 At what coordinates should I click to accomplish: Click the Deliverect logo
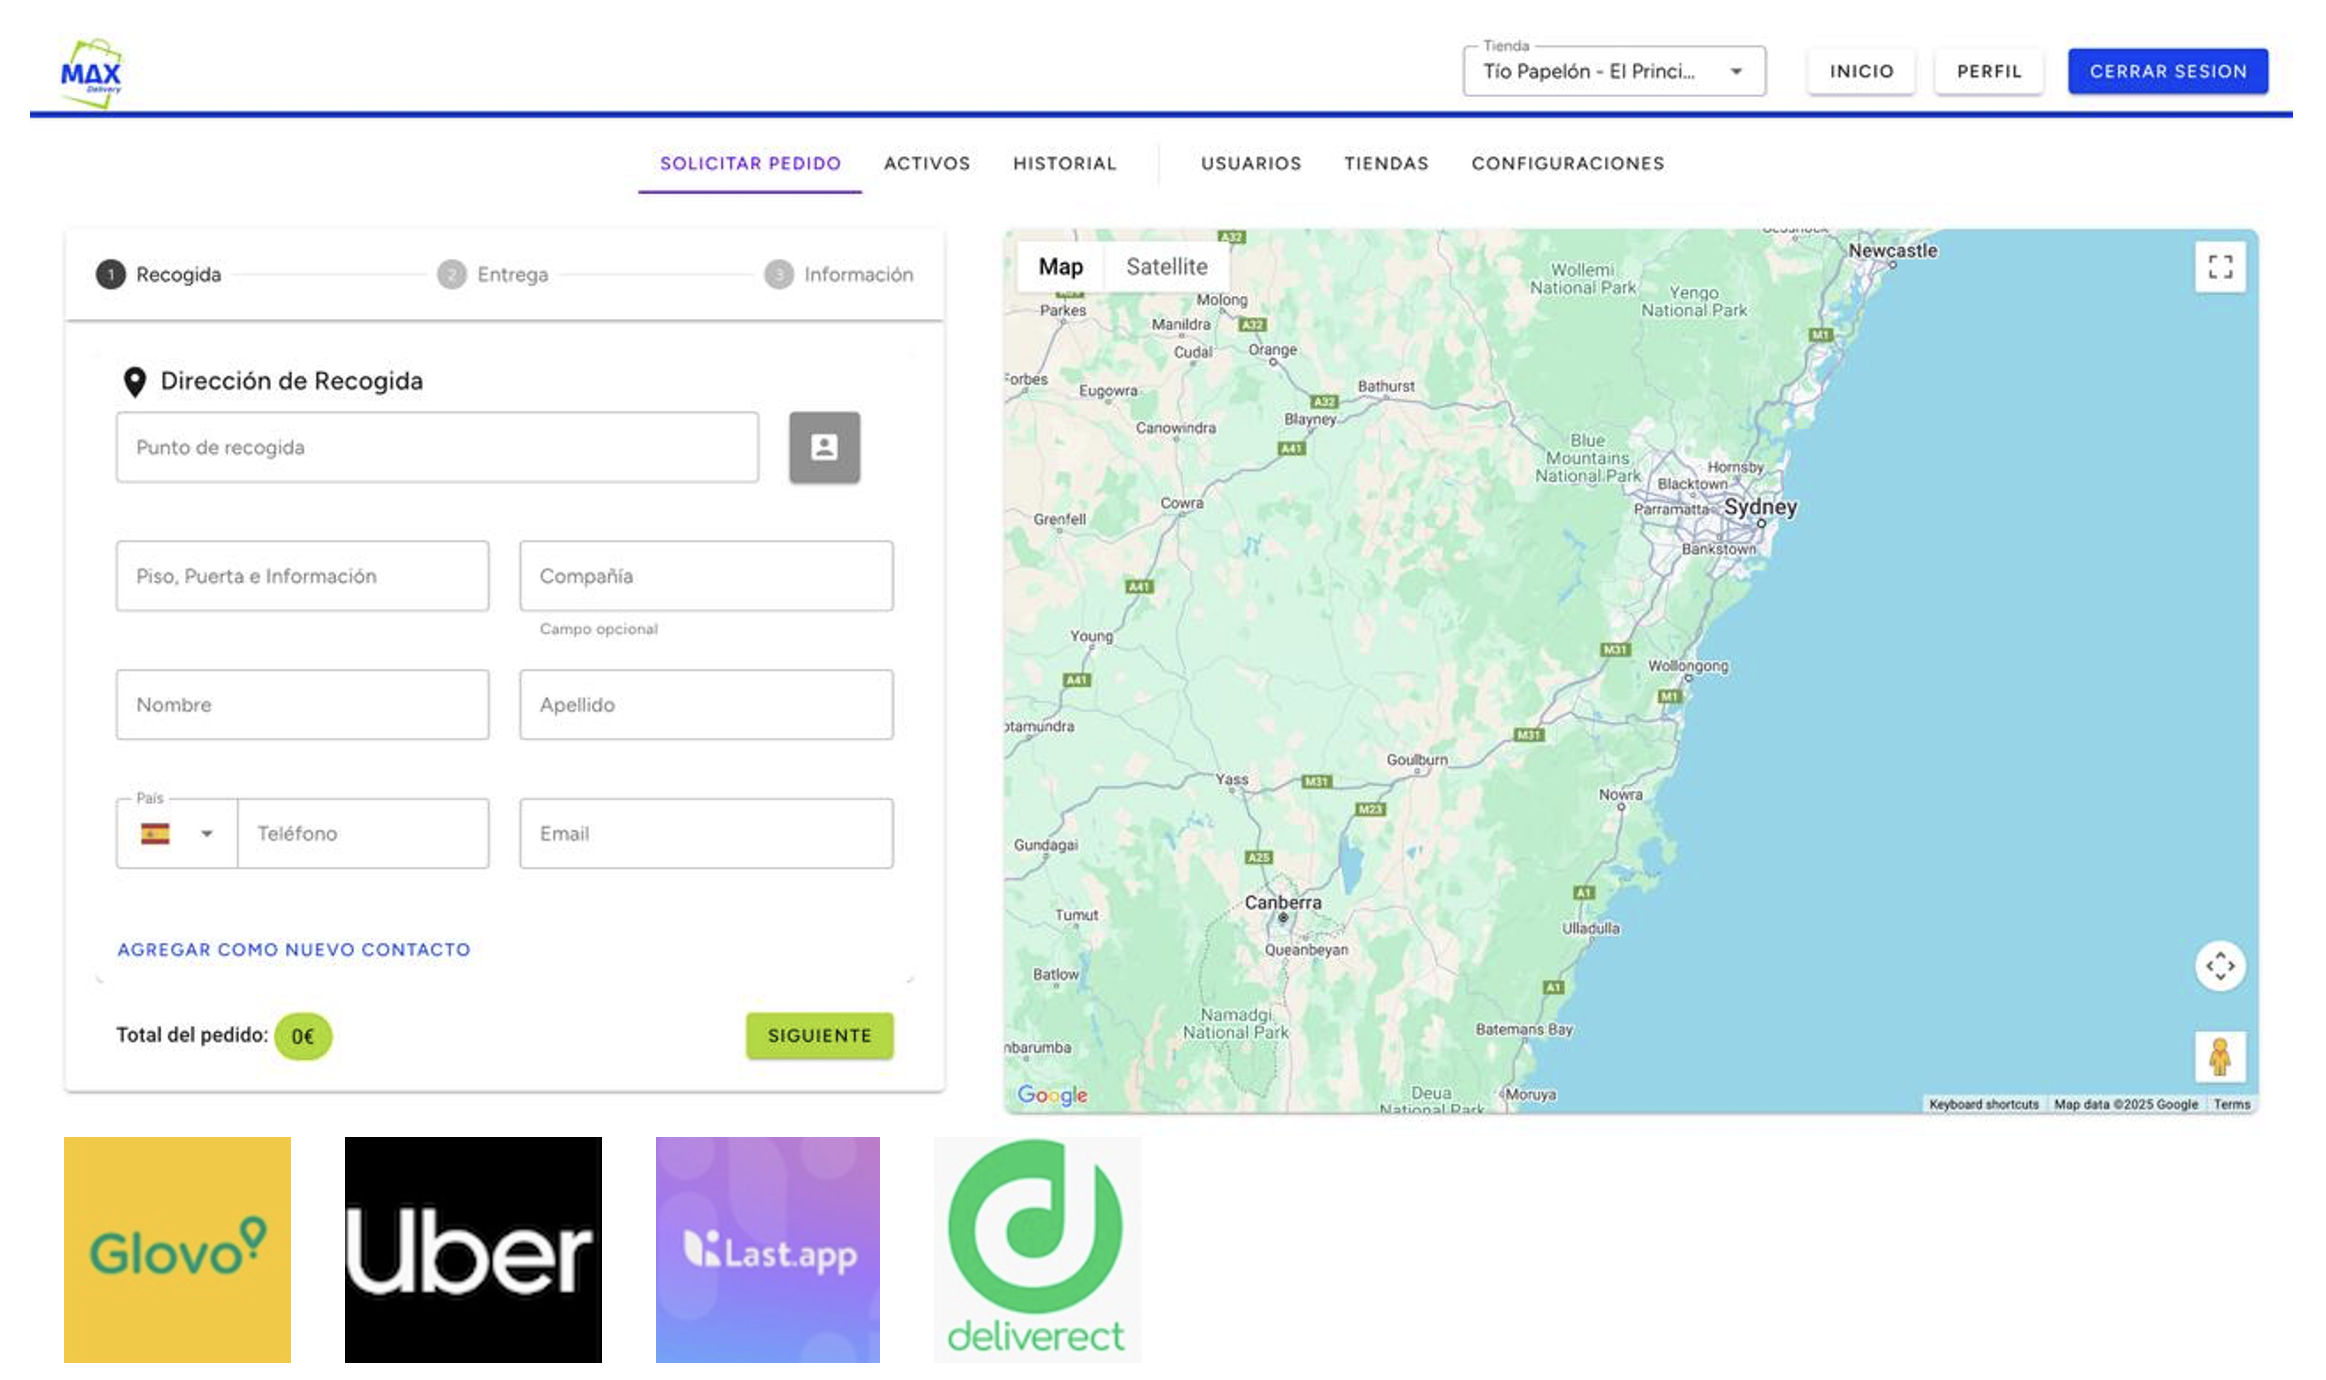pyautogui.click(x=1037, y=1249)
